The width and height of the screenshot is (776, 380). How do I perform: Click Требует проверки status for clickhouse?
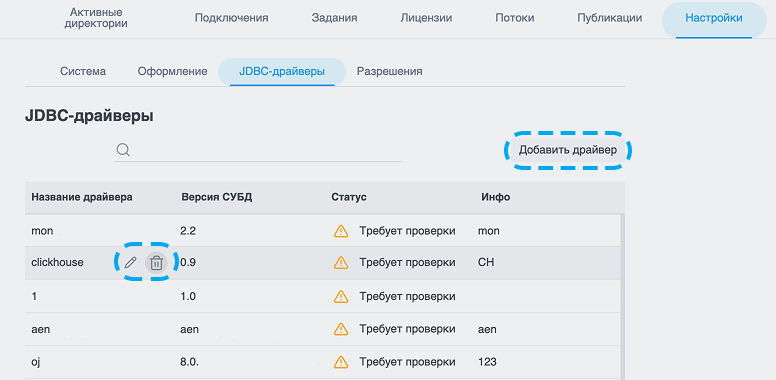coord(407,263)
